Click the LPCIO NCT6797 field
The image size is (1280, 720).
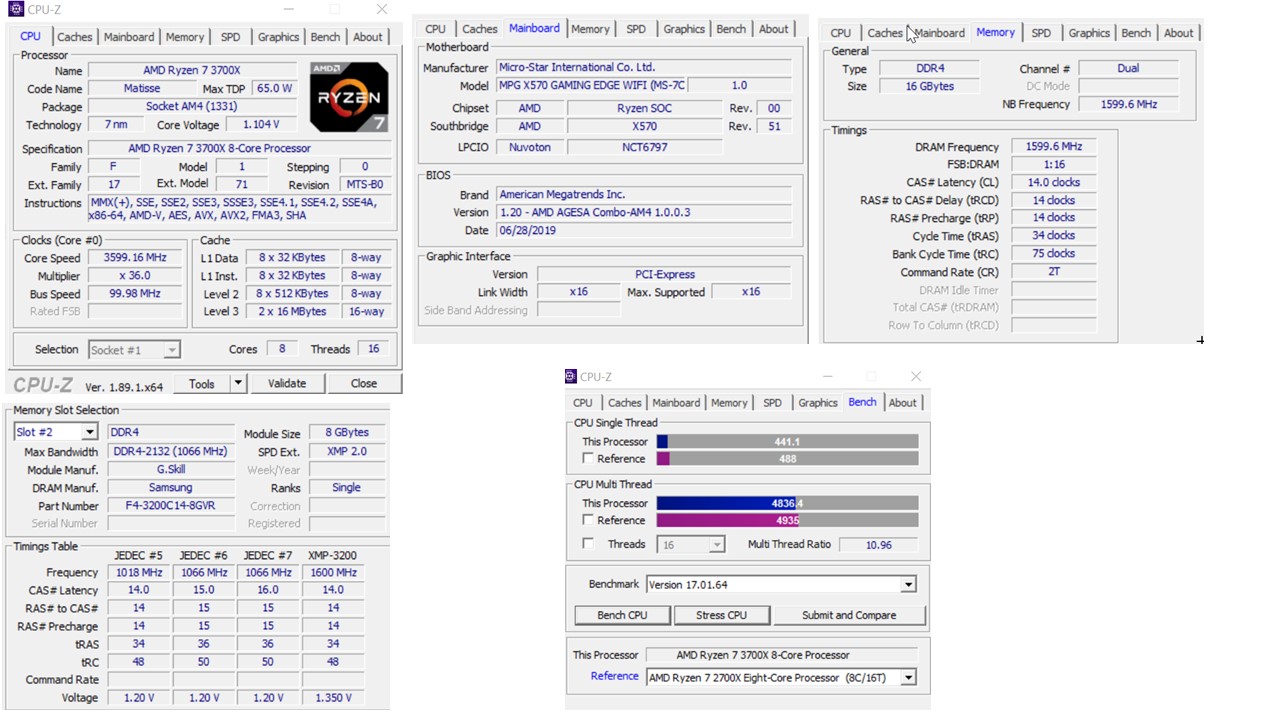644,147
